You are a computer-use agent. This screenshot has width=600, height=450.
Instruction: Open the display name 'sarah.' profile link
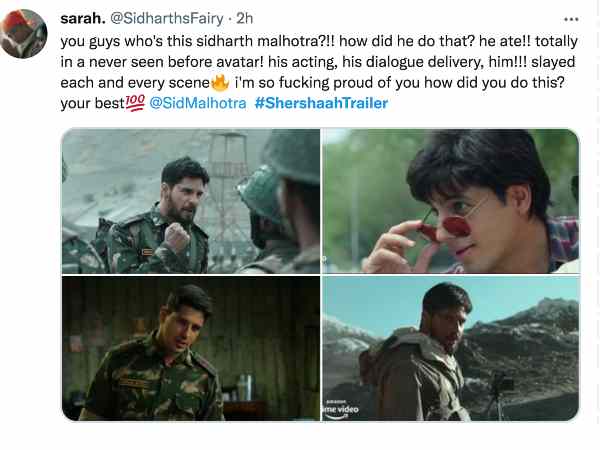[x=83, y=18]
